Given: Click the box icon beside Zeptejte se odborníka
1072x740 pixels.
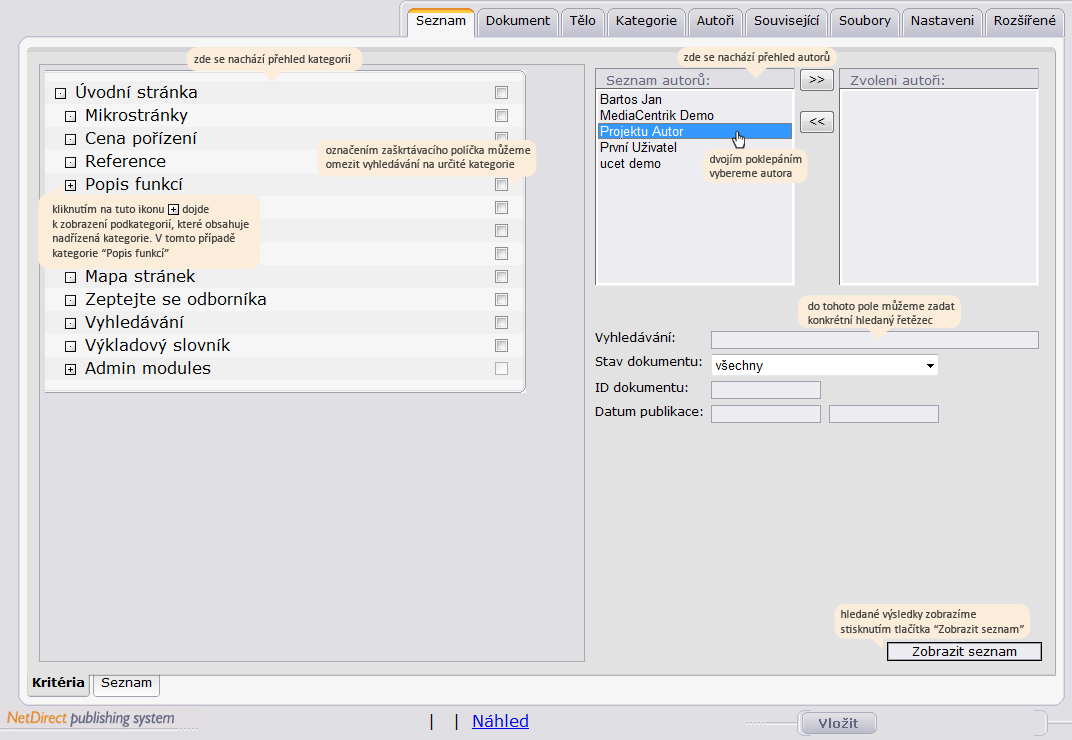Looking at the screenshot, I should [70, 300].
